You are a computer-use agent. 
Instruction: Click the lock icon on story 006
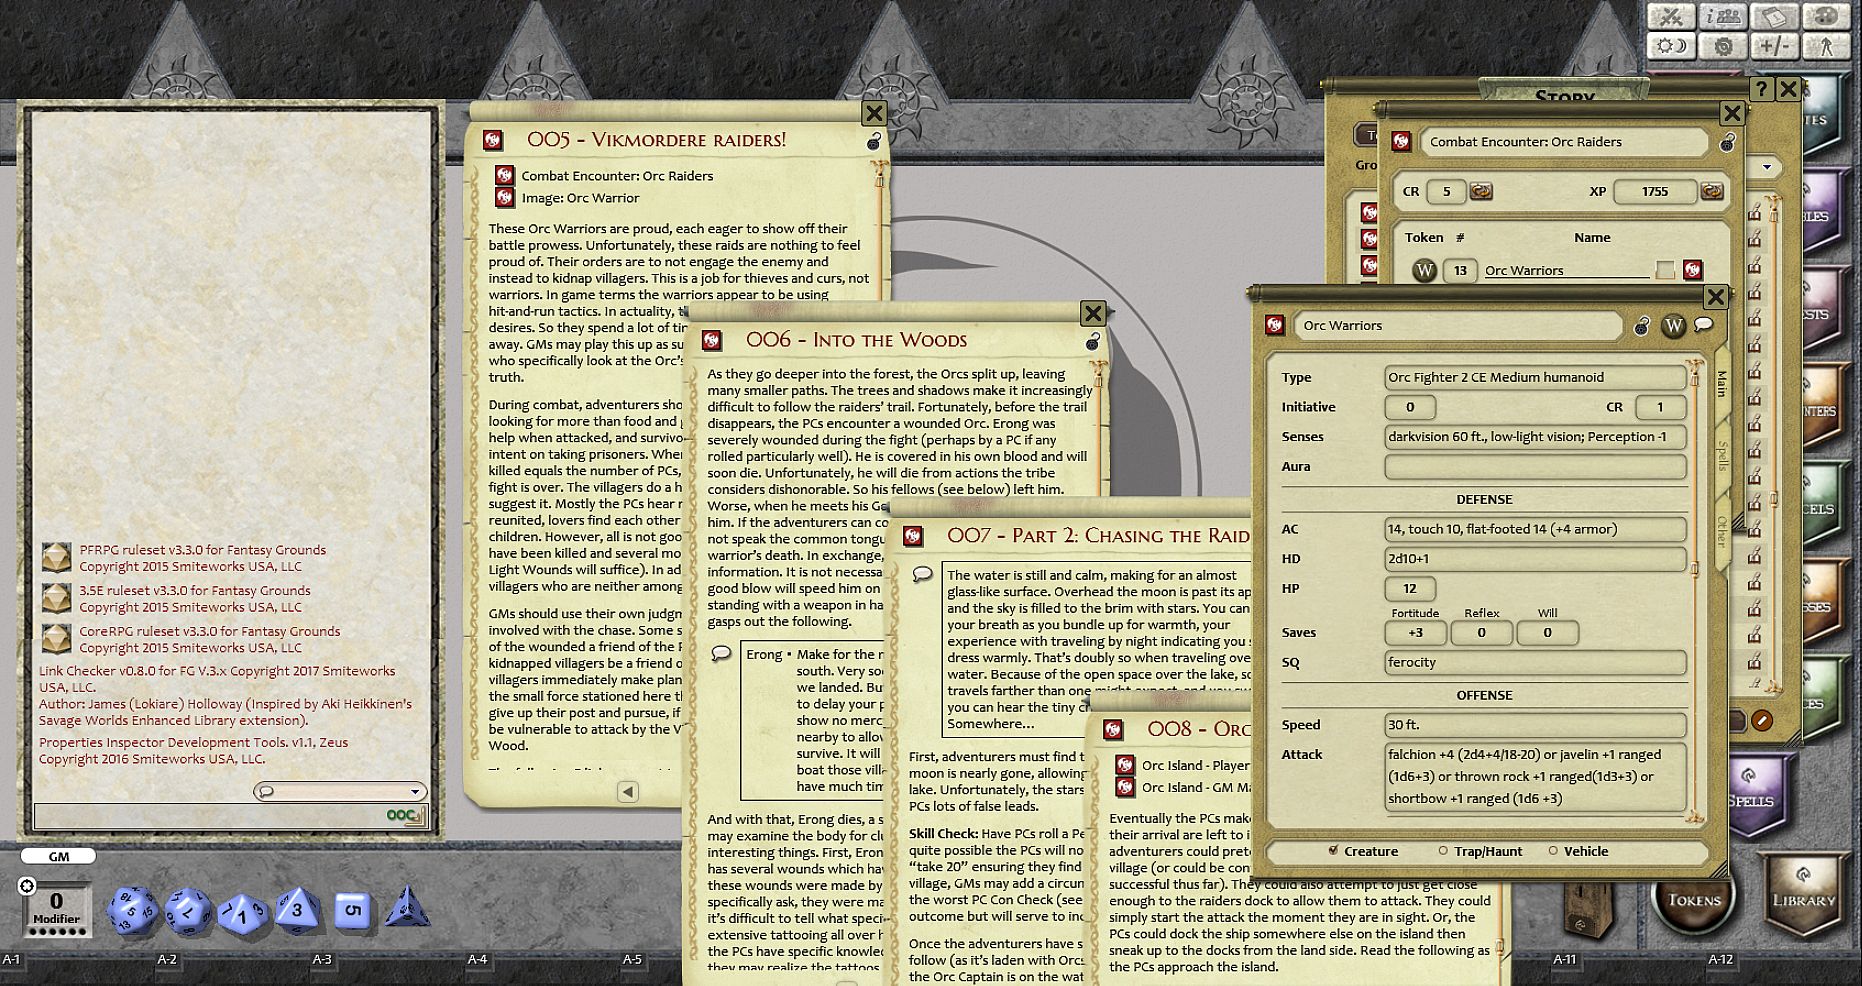1093,342
